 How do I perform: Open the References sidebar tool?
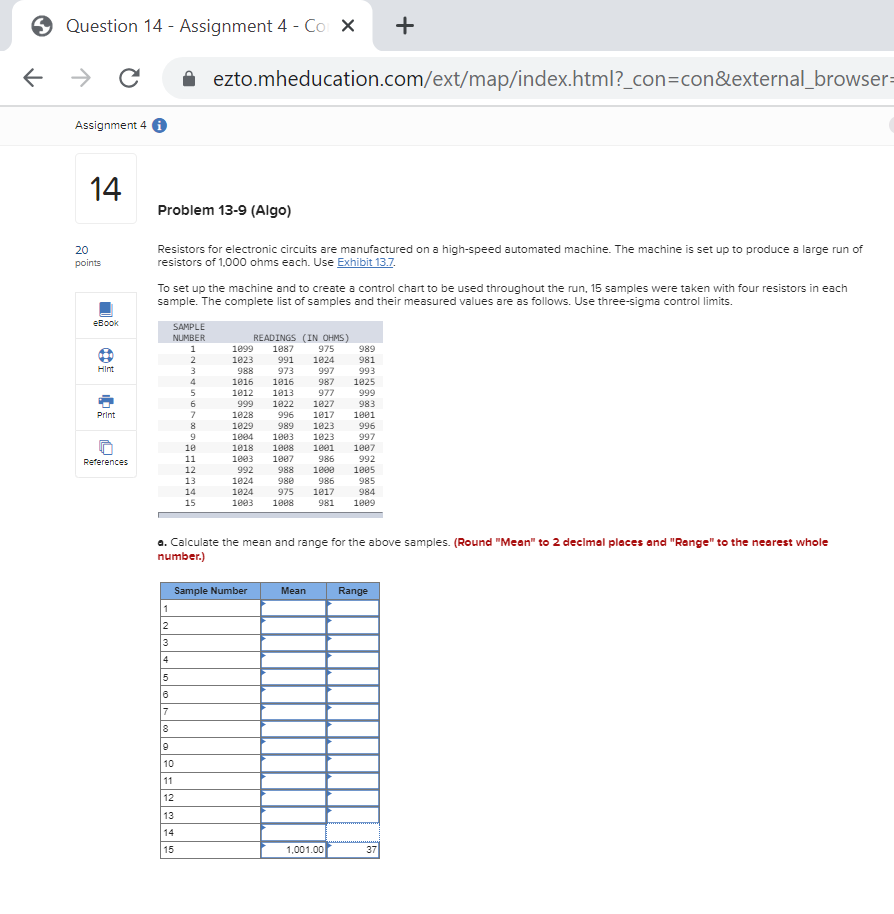pyautogui.click(x=106, y=454)
